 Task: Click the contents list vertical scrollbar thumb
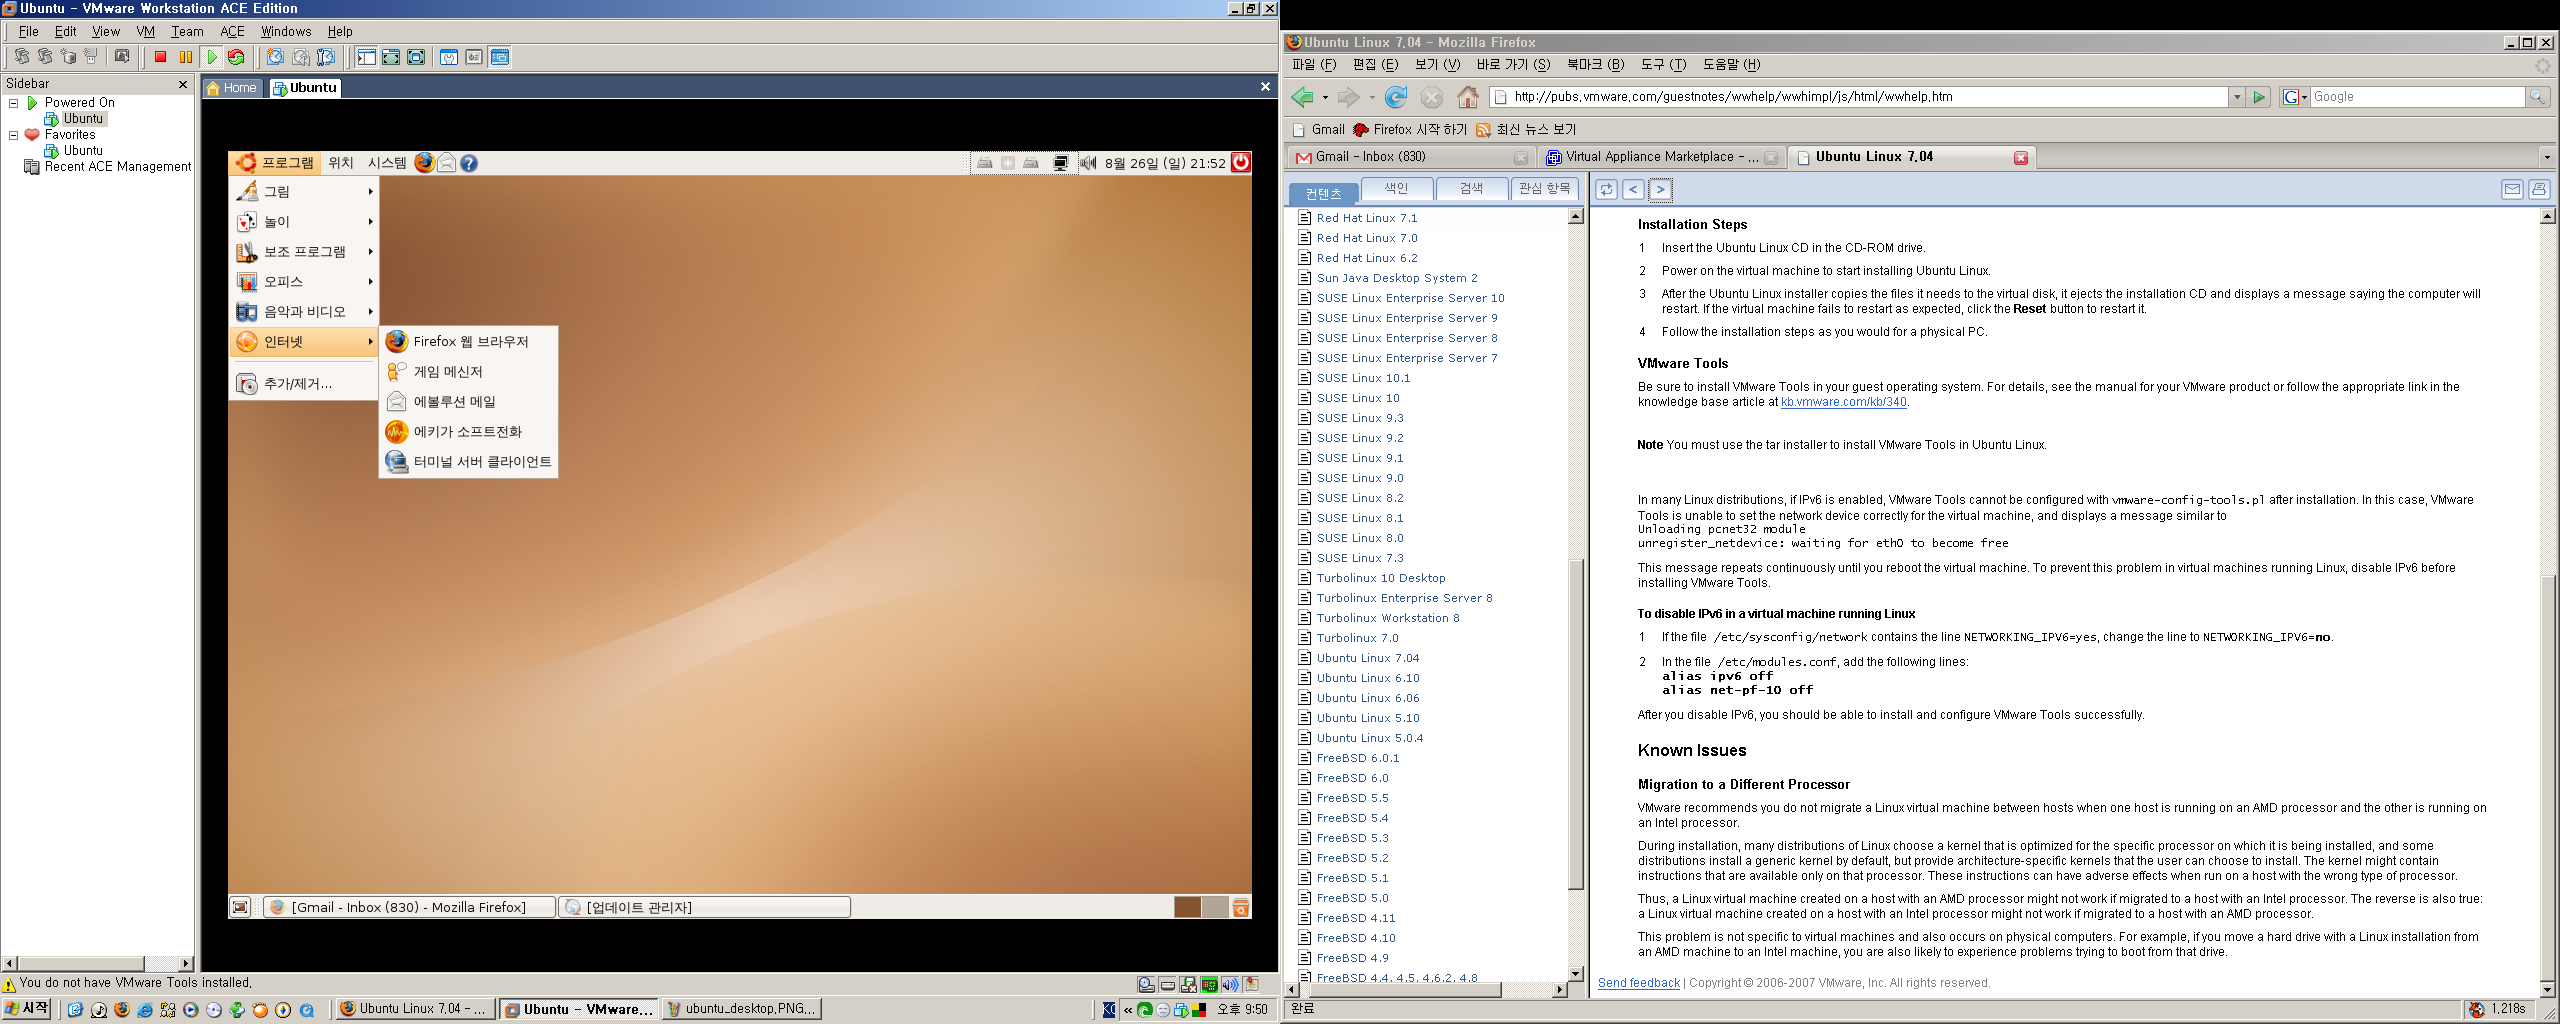tap(1576, 723)
